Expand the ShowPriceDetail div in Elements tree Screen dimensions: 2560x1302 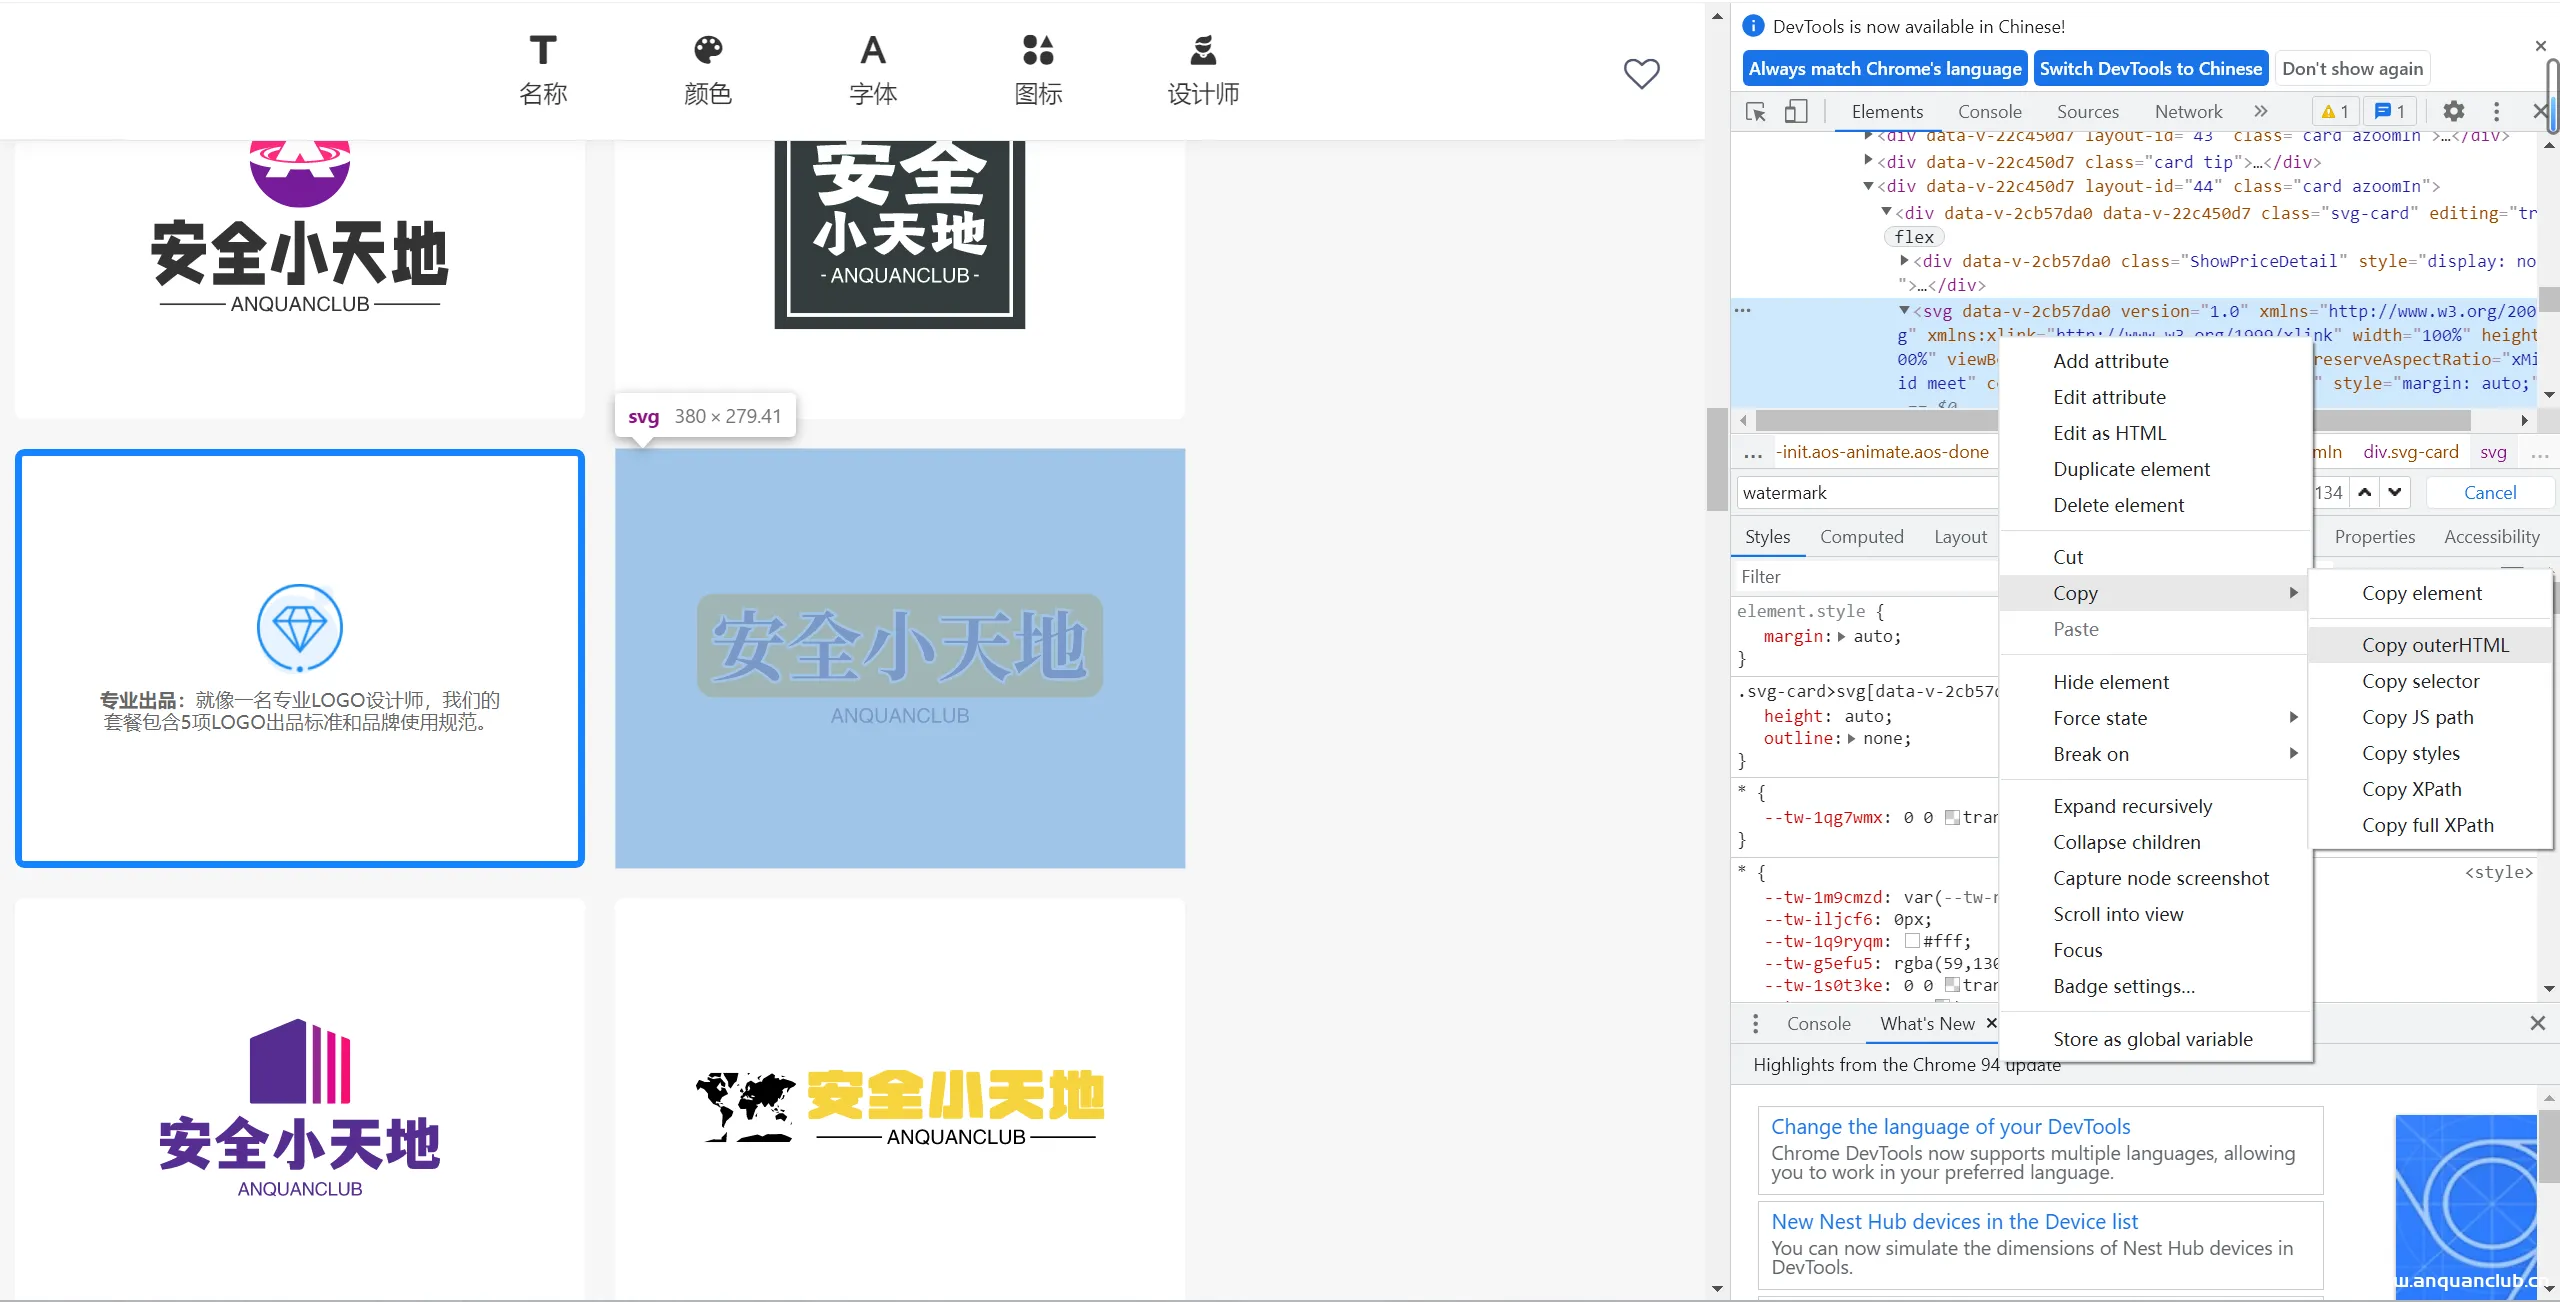coord(1905,260)
